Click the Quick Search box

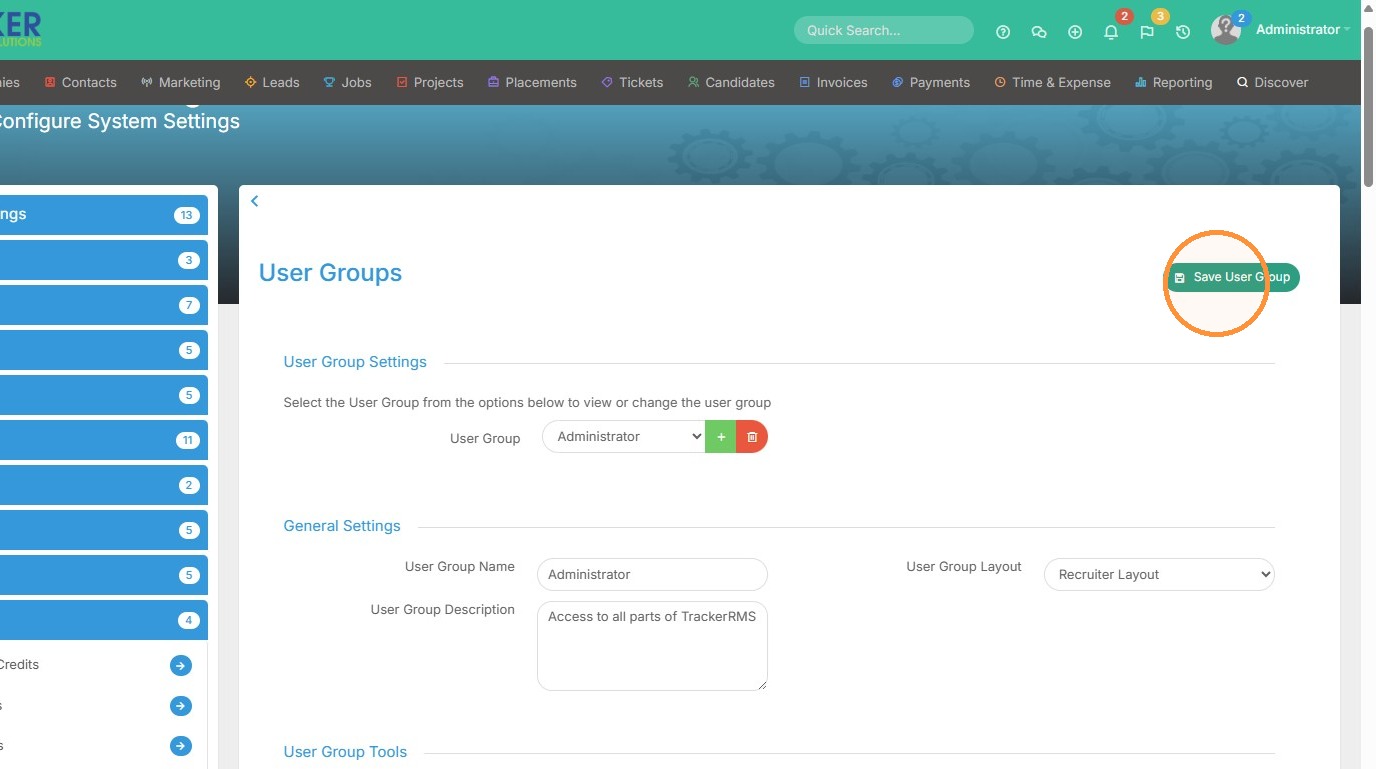click(x=884, y=30)
